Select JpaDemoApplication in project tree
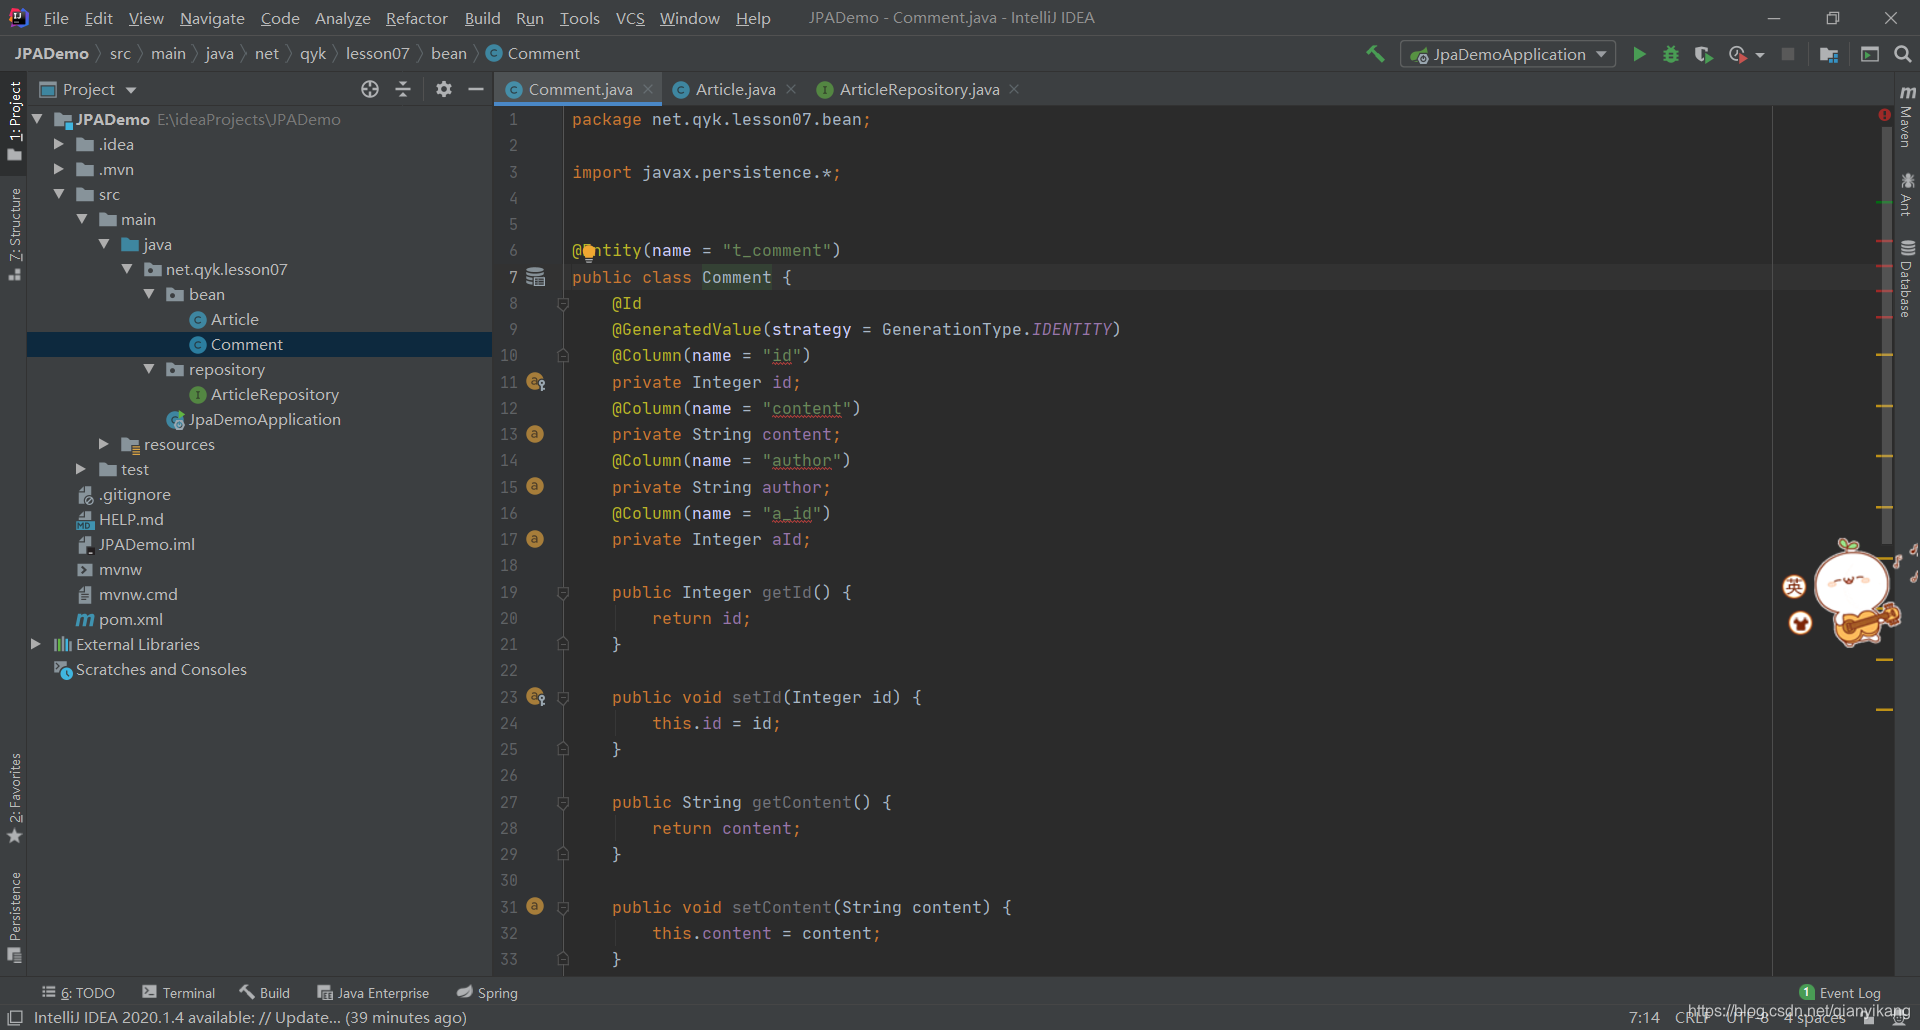 tap(264, 419)
